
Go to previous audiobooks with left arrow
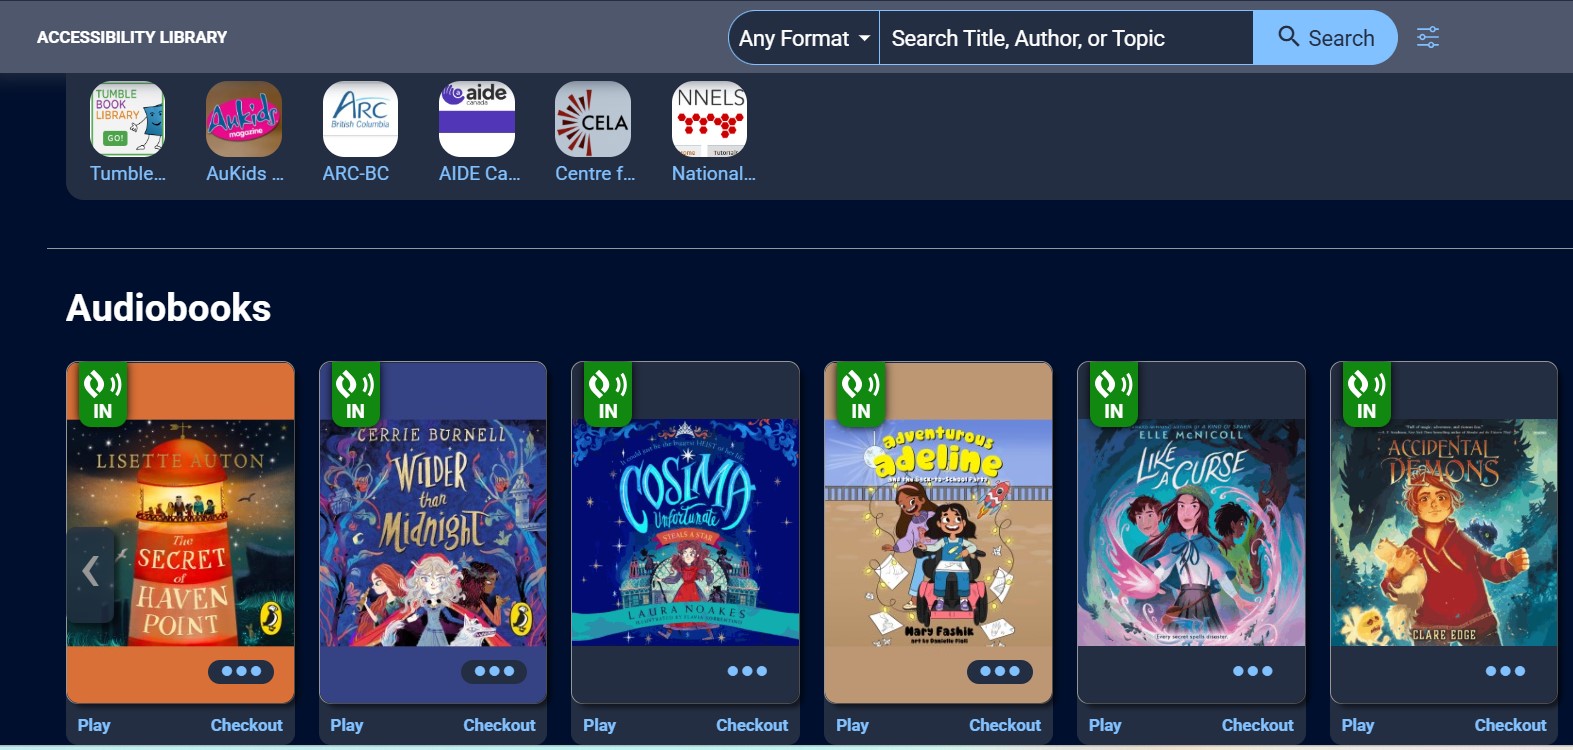point(90,572)
